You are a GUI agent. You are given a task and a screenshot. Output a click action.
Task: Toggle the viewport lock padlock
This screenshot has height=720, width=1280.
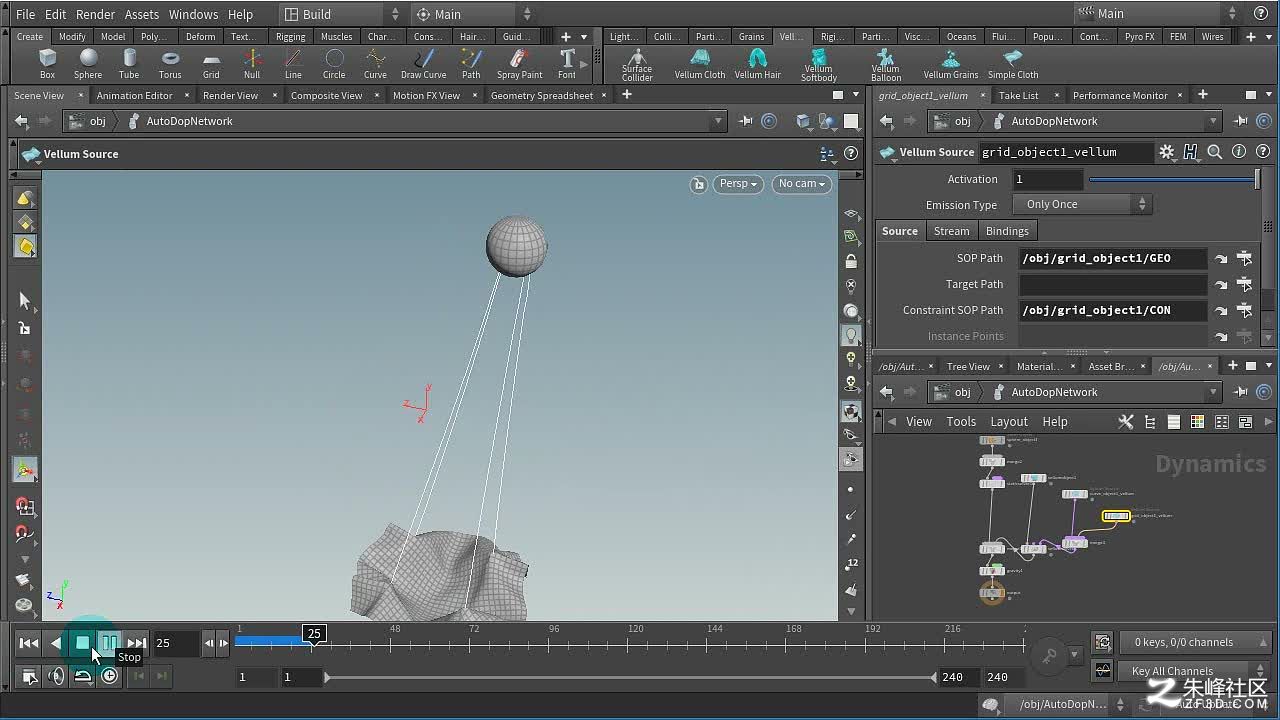(x=851, y=261)
